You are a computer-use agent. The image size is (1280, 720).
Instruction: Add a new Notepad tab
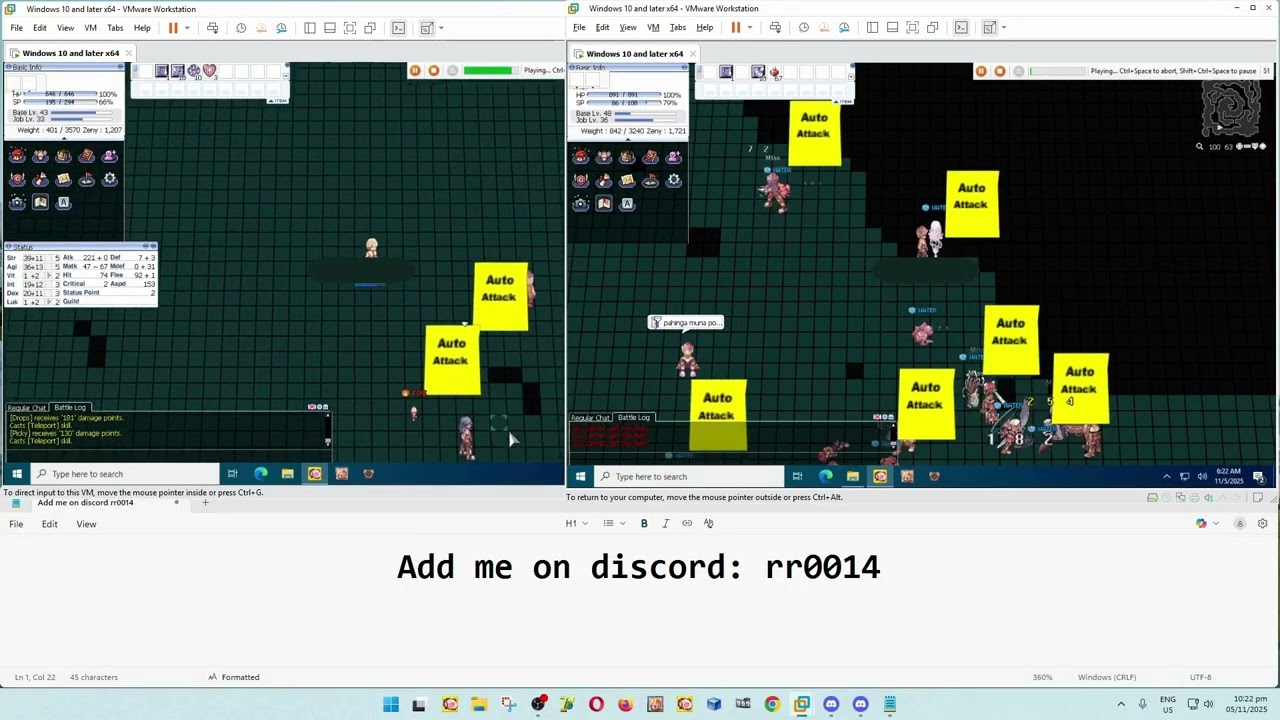coord(205,502)
